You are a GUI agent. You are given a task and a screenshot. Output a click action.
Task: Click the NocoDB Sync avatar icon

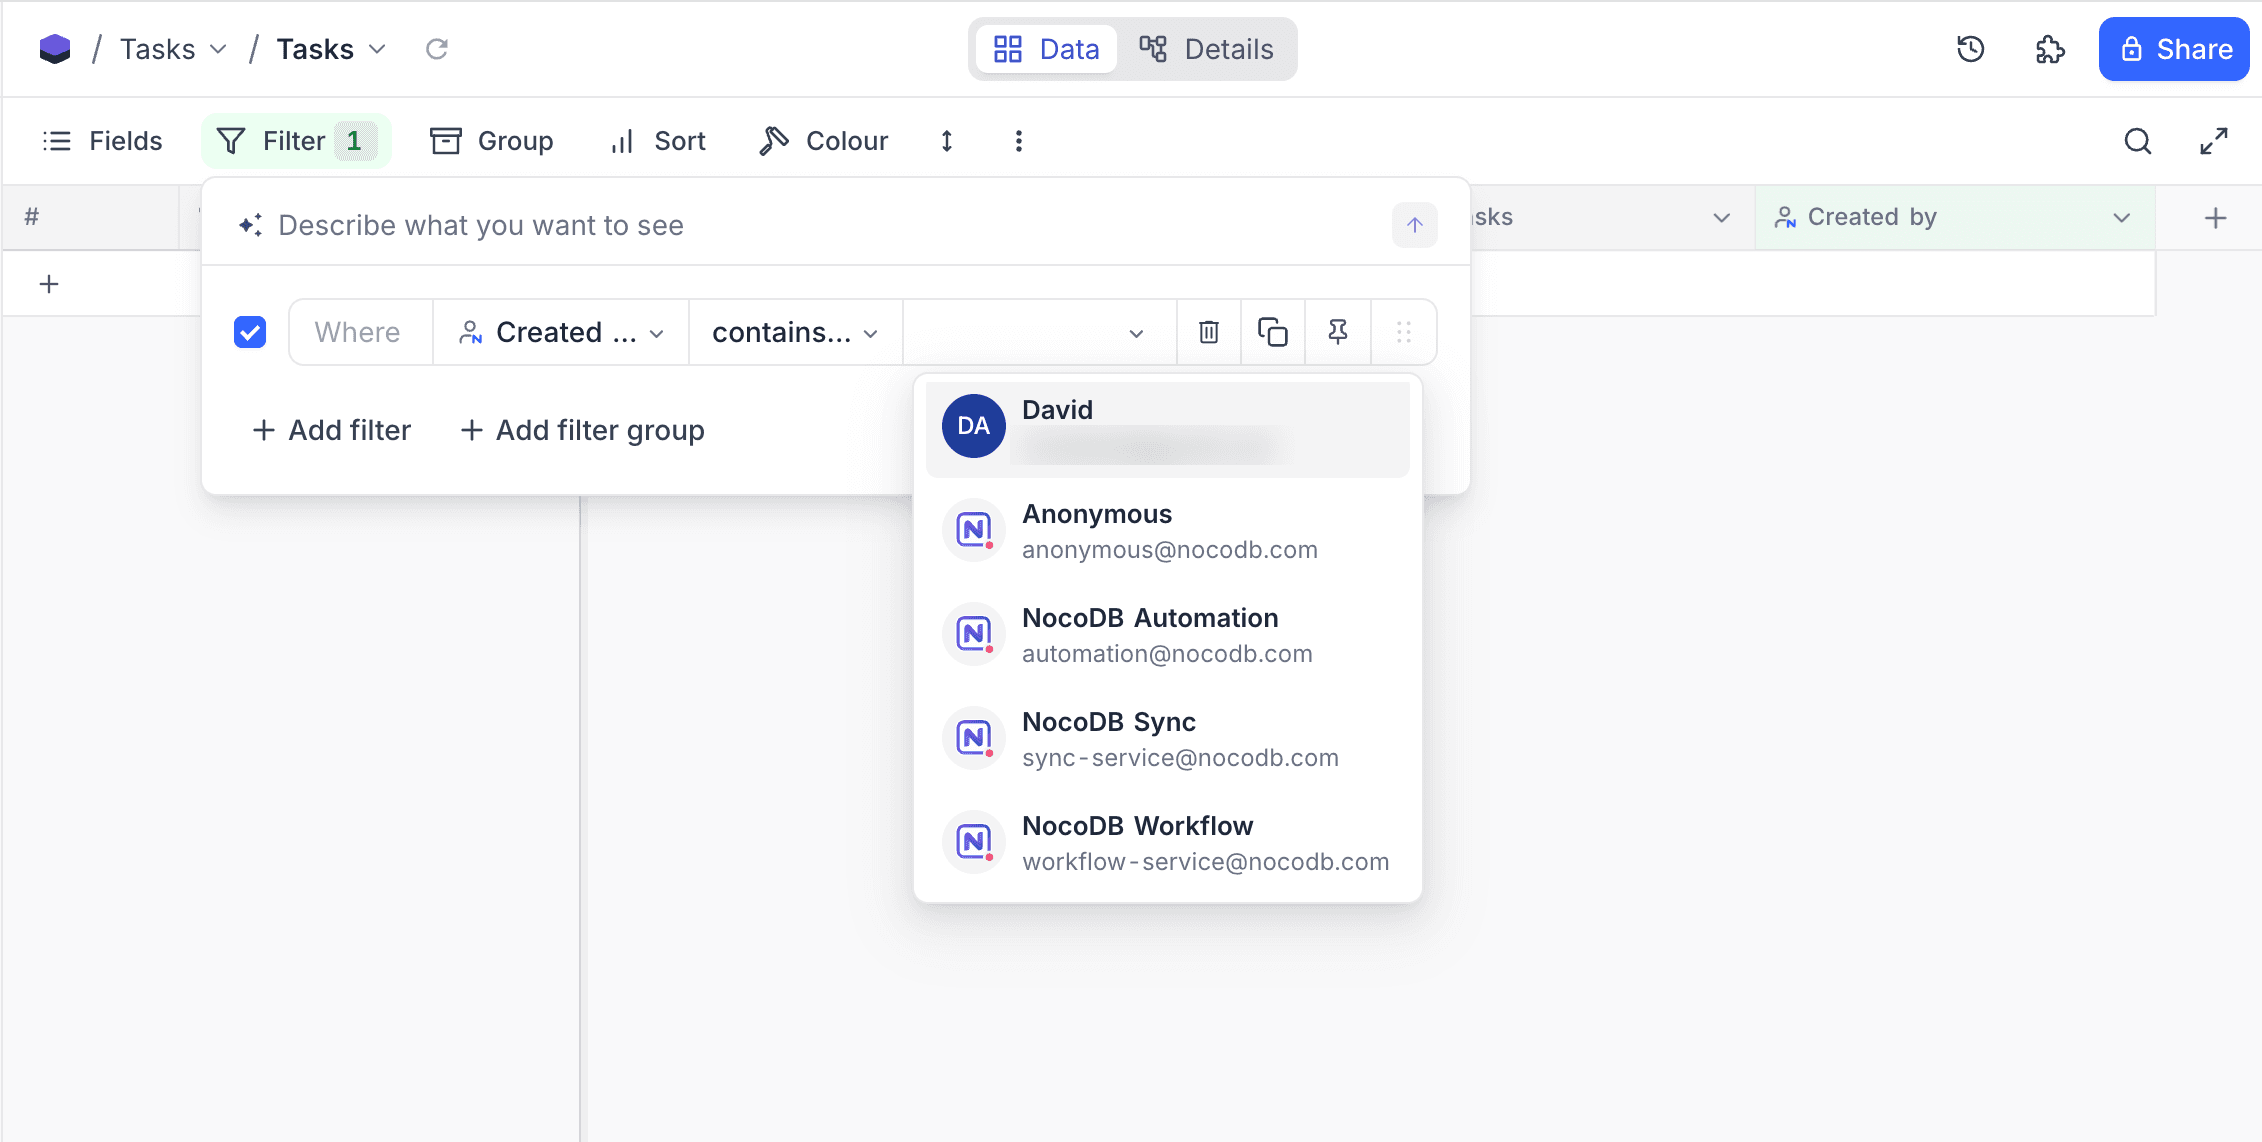coord(974,738)
